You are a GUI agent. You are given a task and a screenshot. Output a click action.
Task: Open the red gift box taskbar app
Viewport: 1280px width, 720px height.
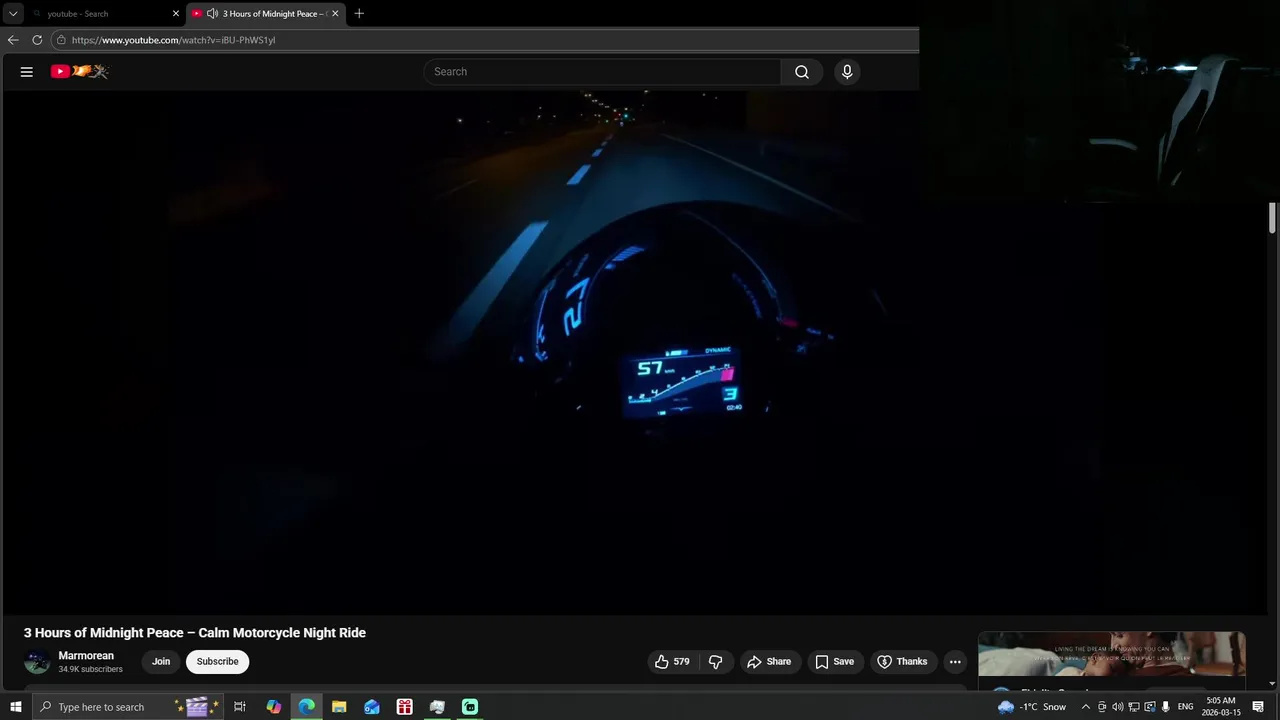pyautogui.click(x=404, y=707)
